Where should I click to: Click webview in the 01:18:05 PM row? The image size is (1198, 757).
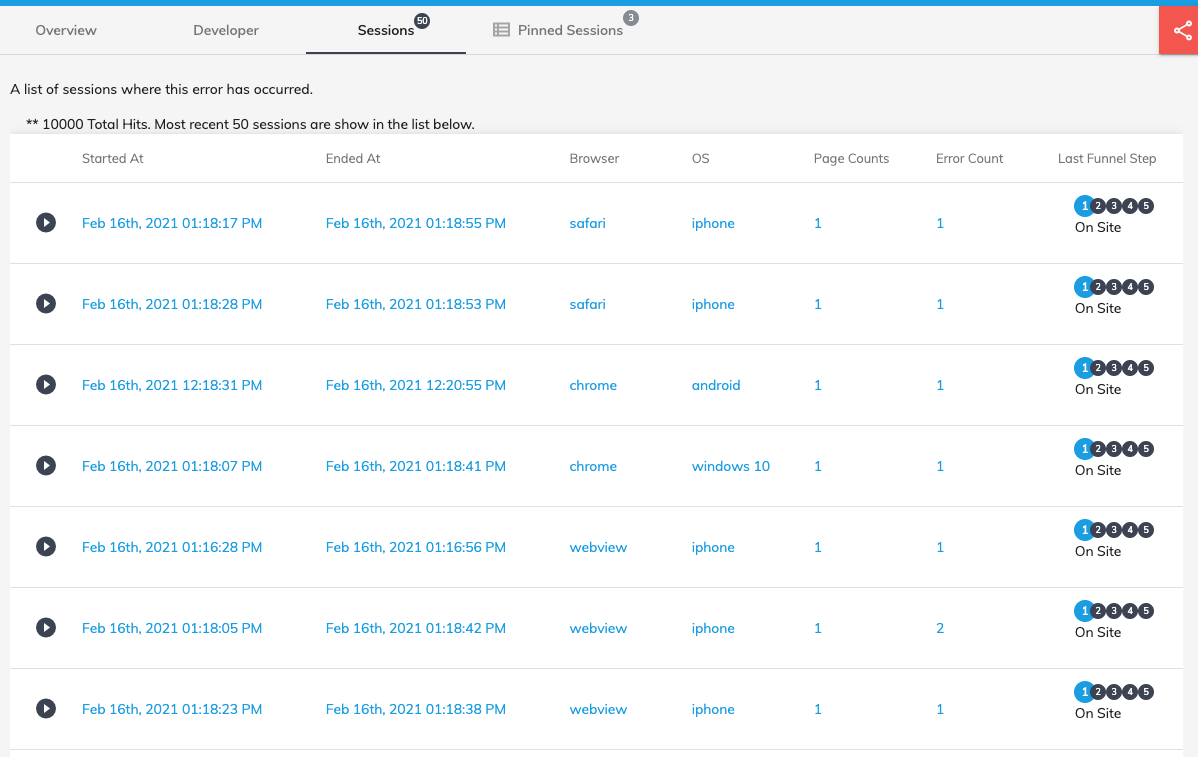click(598, 628)
